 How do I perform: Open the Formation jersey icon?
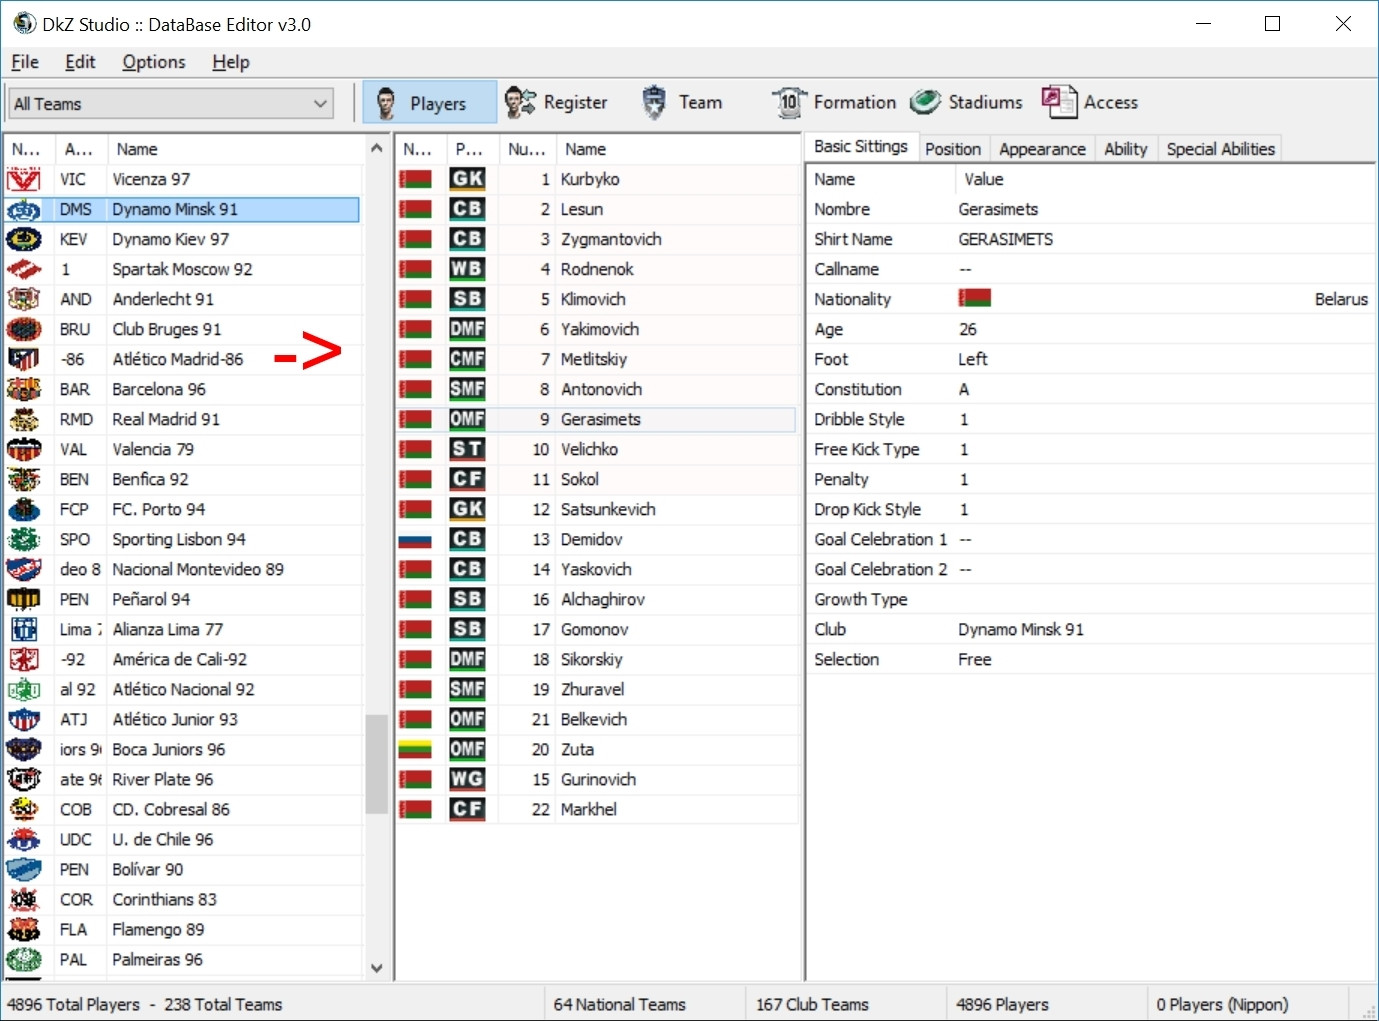(x=789, y=102)
